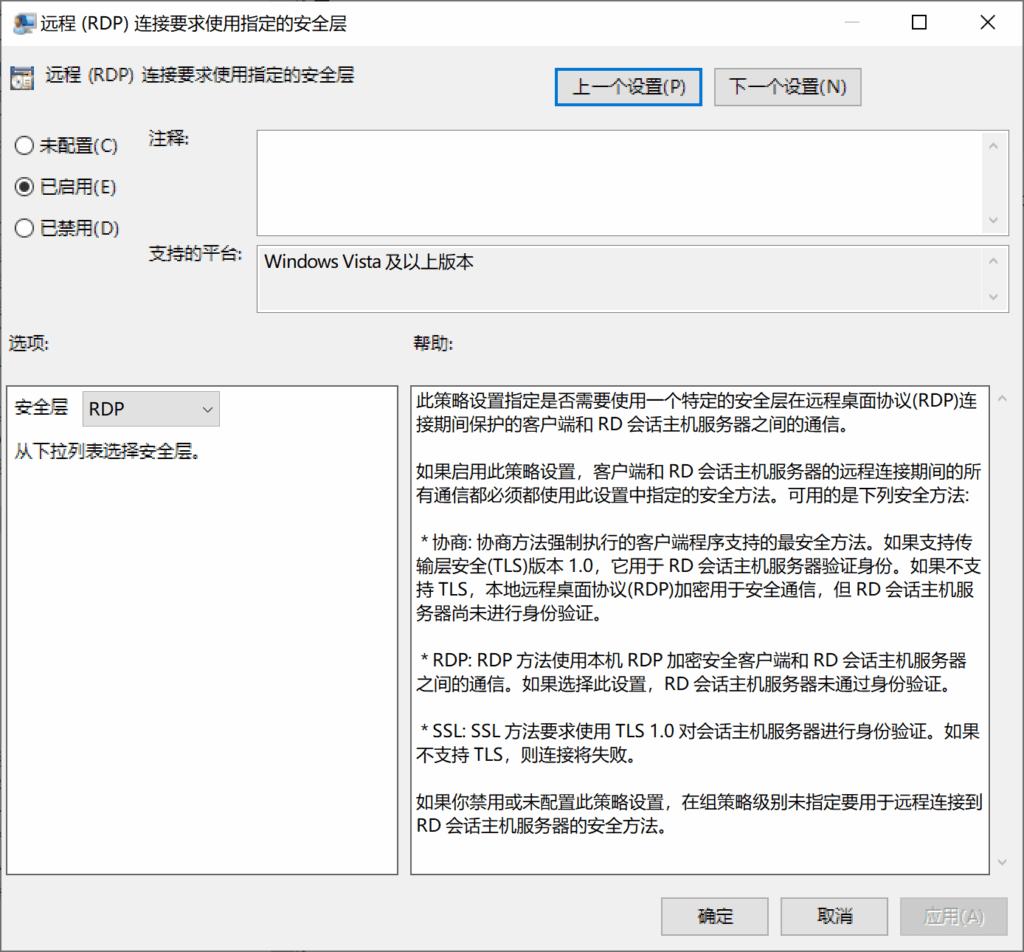Click the 应用(A) button
The height and width of the screenshot is (952, 1024).
coord(953,916)
